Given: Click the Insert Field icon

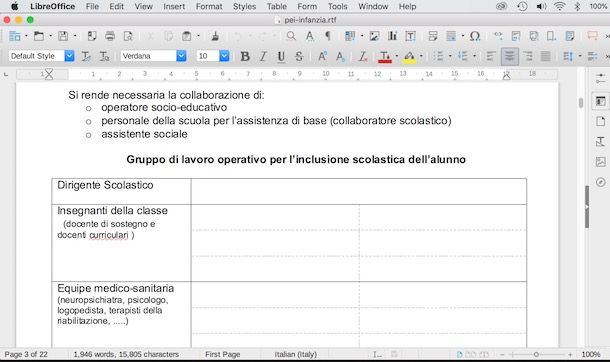Looking at the screenshot, I should (x=451, y=36).
